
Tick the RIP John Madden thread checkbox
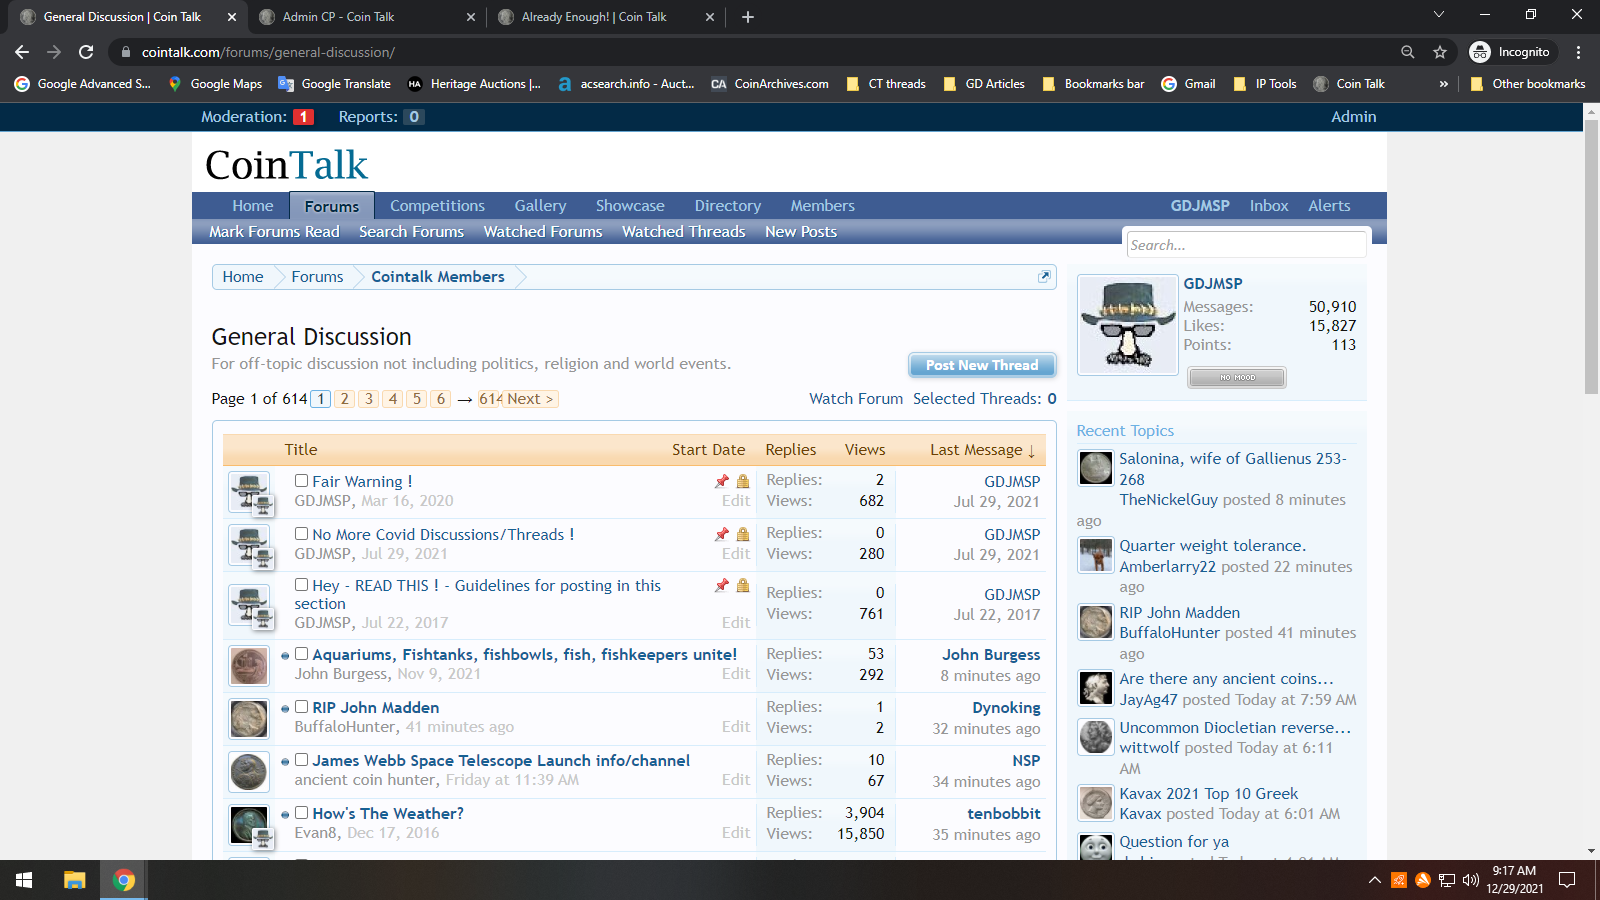[301, 707]
